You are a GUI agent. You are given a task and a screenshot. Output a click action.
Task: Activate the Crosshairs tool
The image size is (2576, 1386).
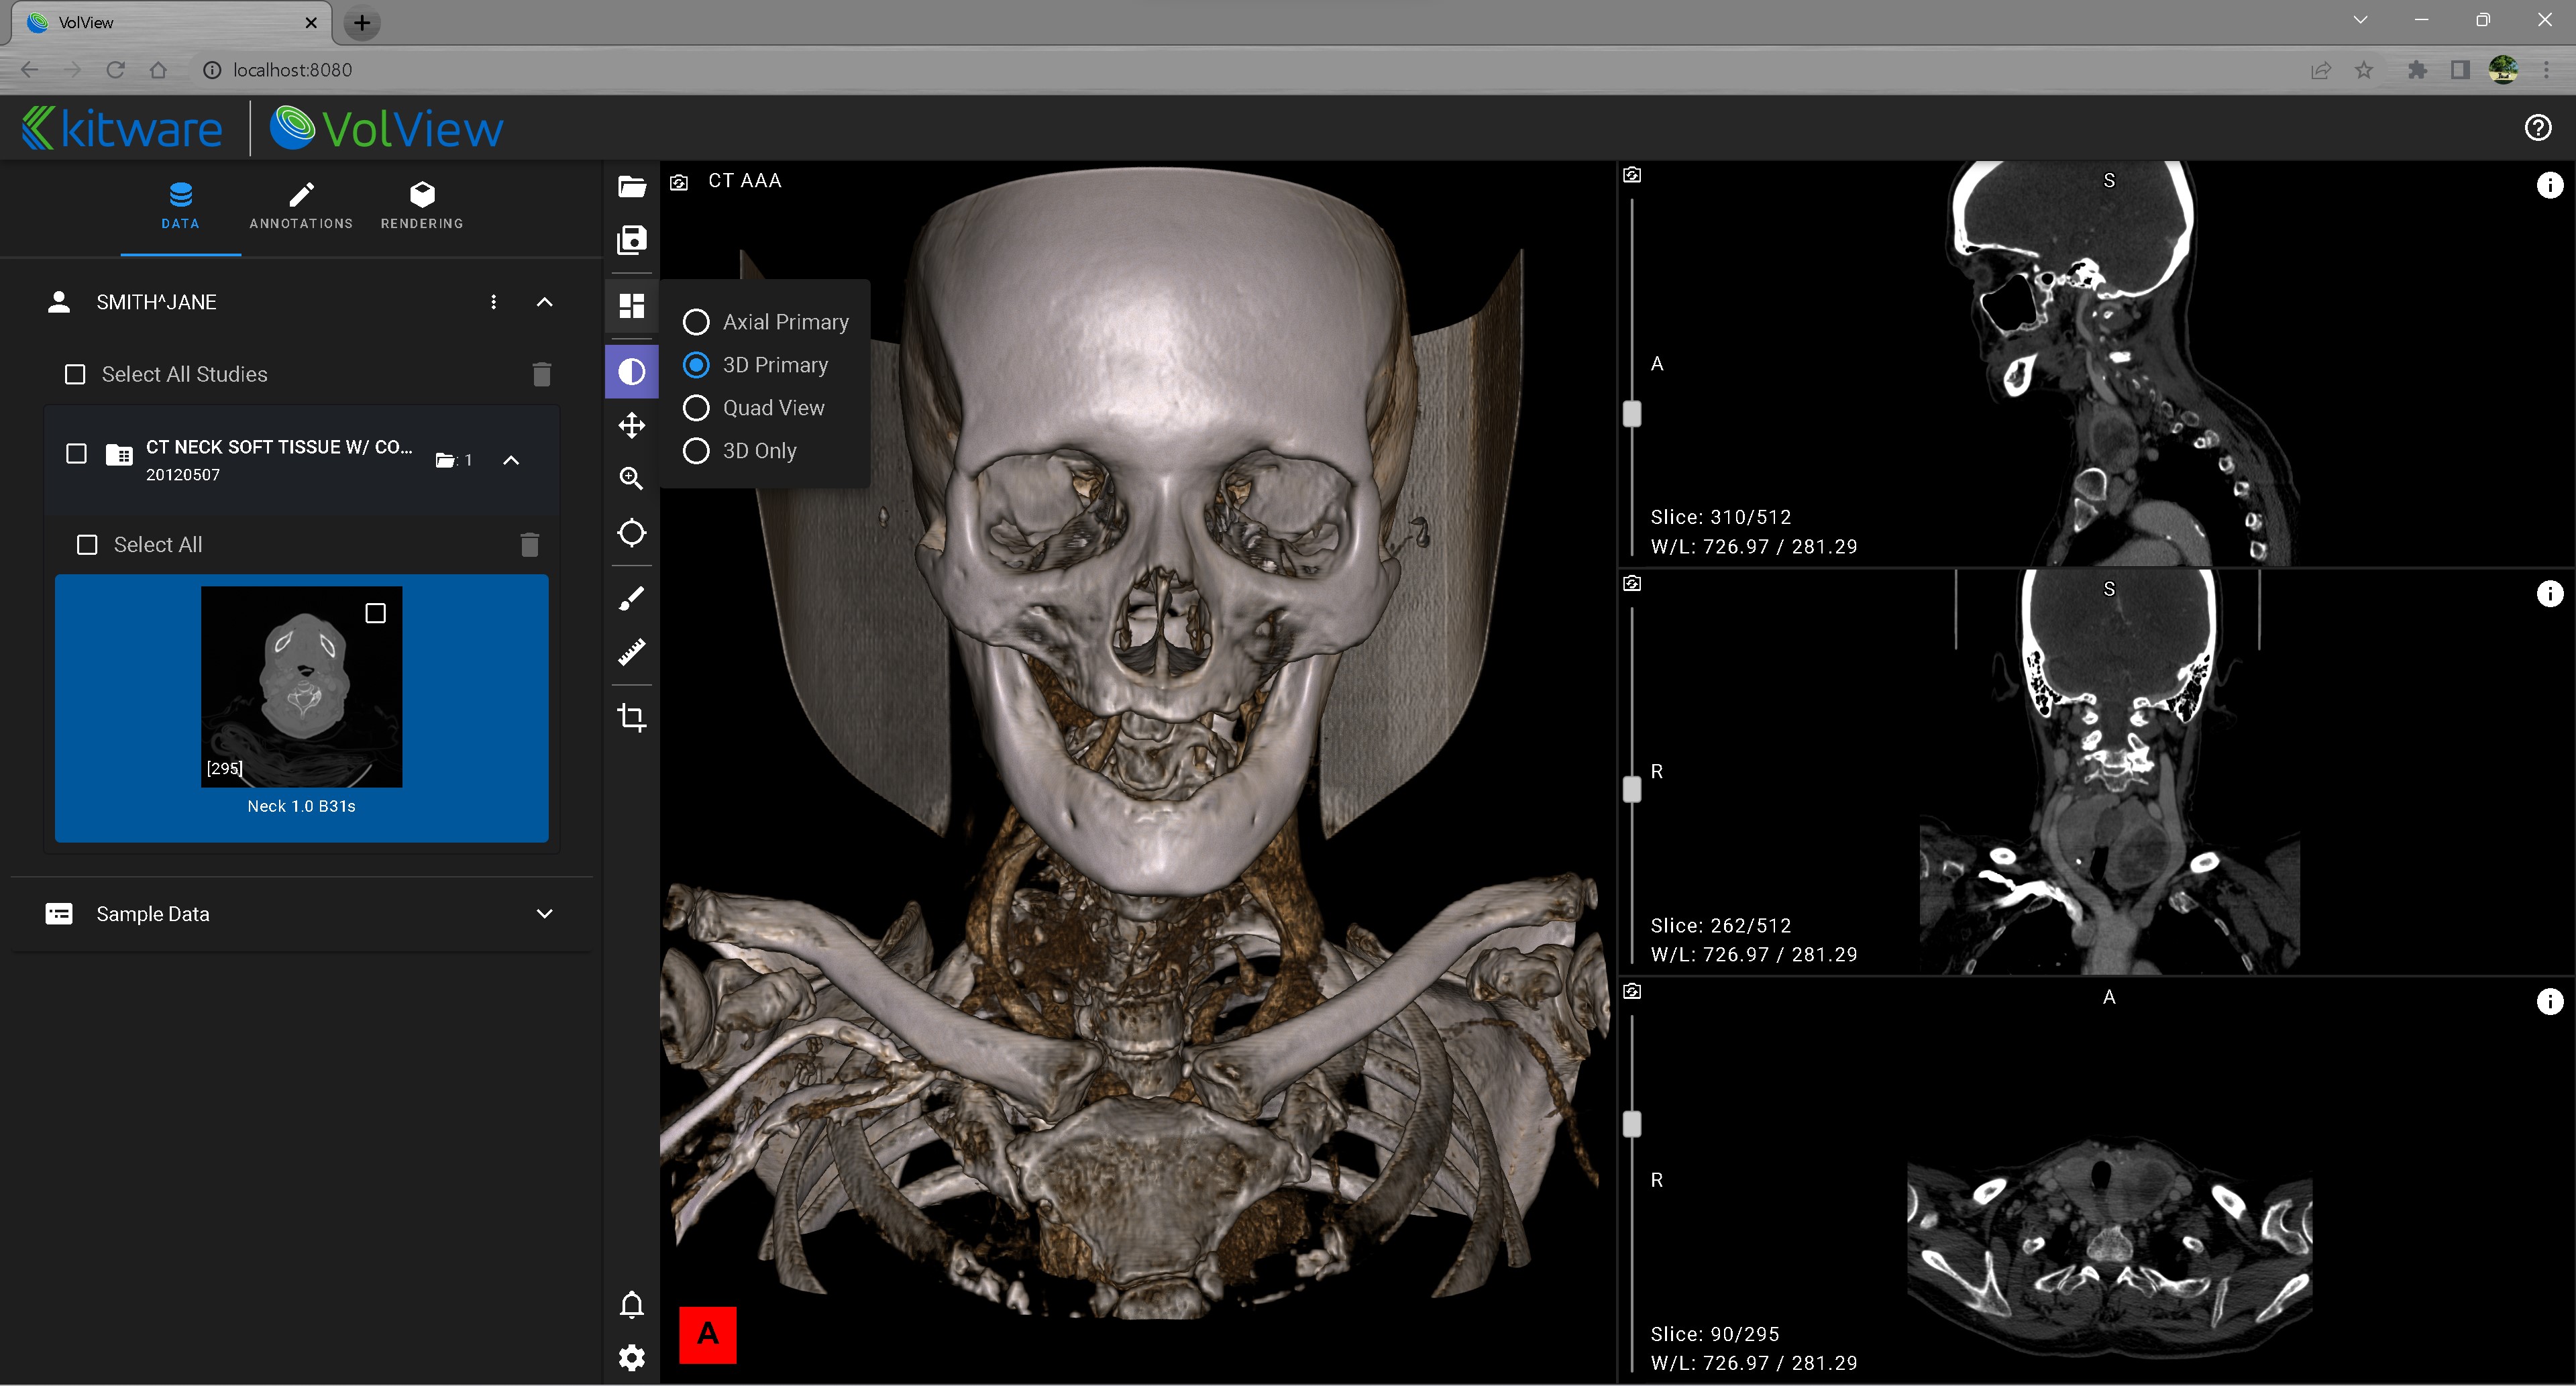632,533
